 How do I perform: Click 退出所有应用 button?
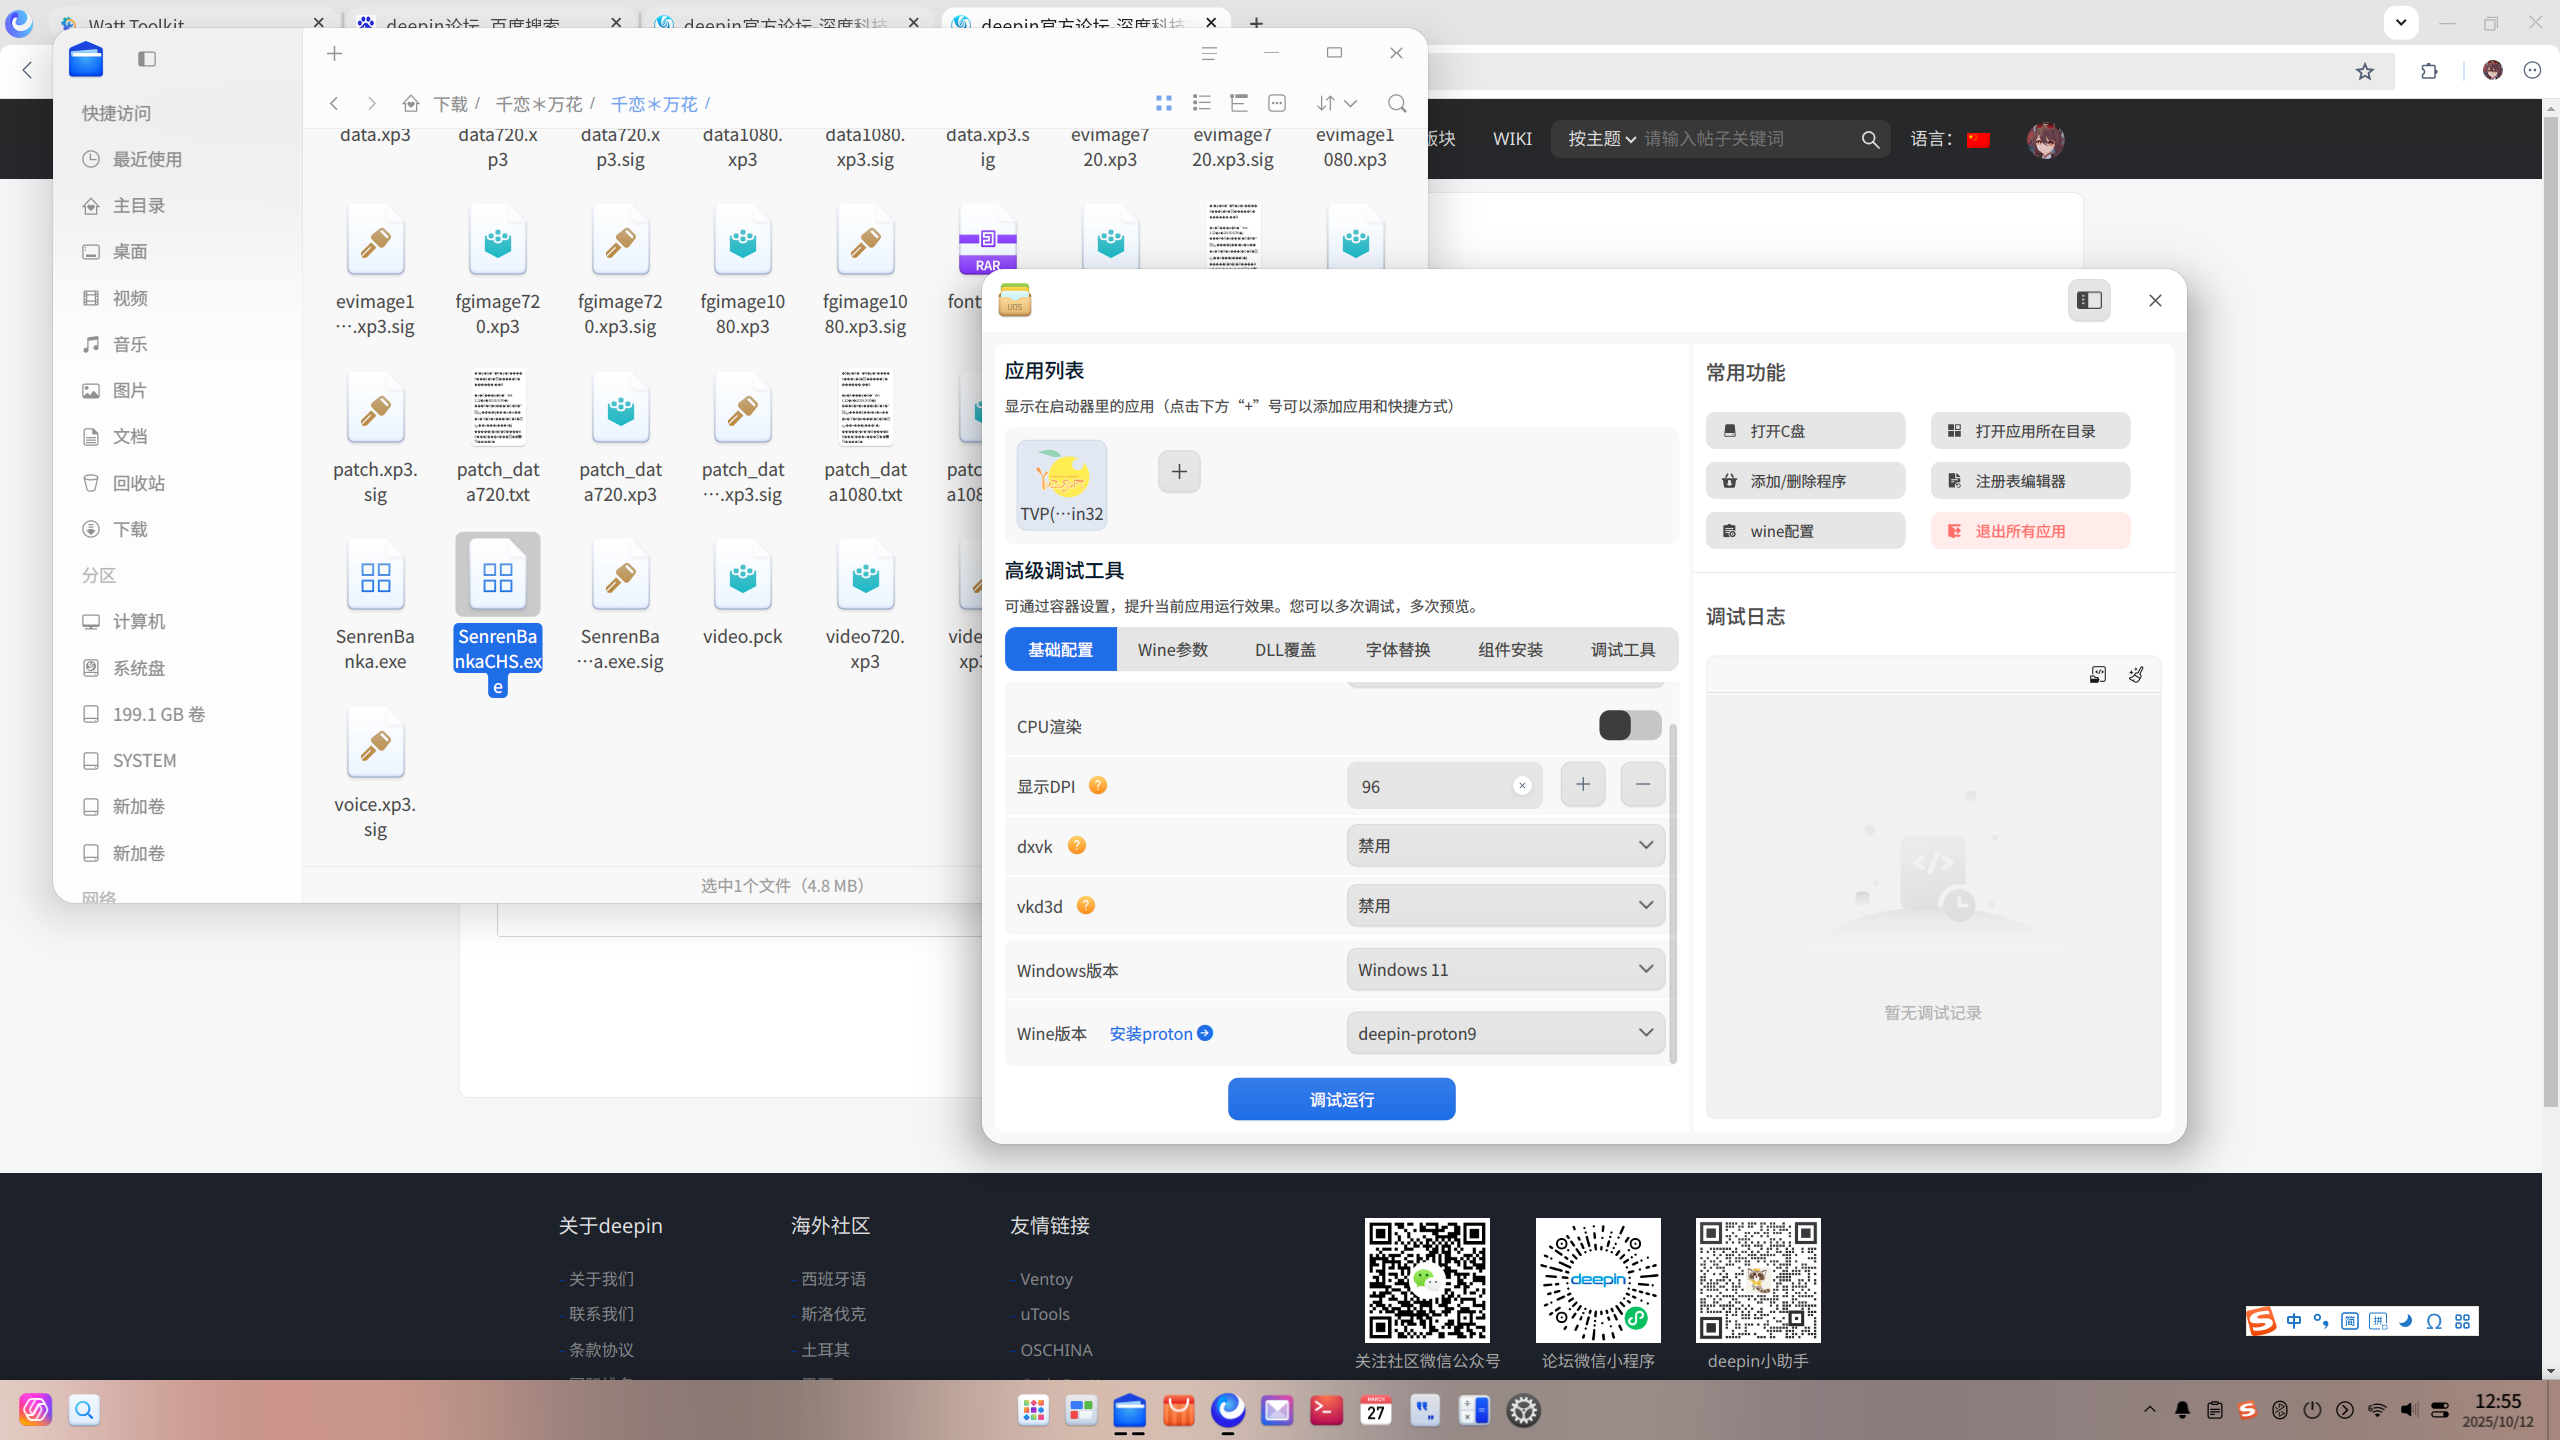pyautogui.click(x=2030, y=531)
